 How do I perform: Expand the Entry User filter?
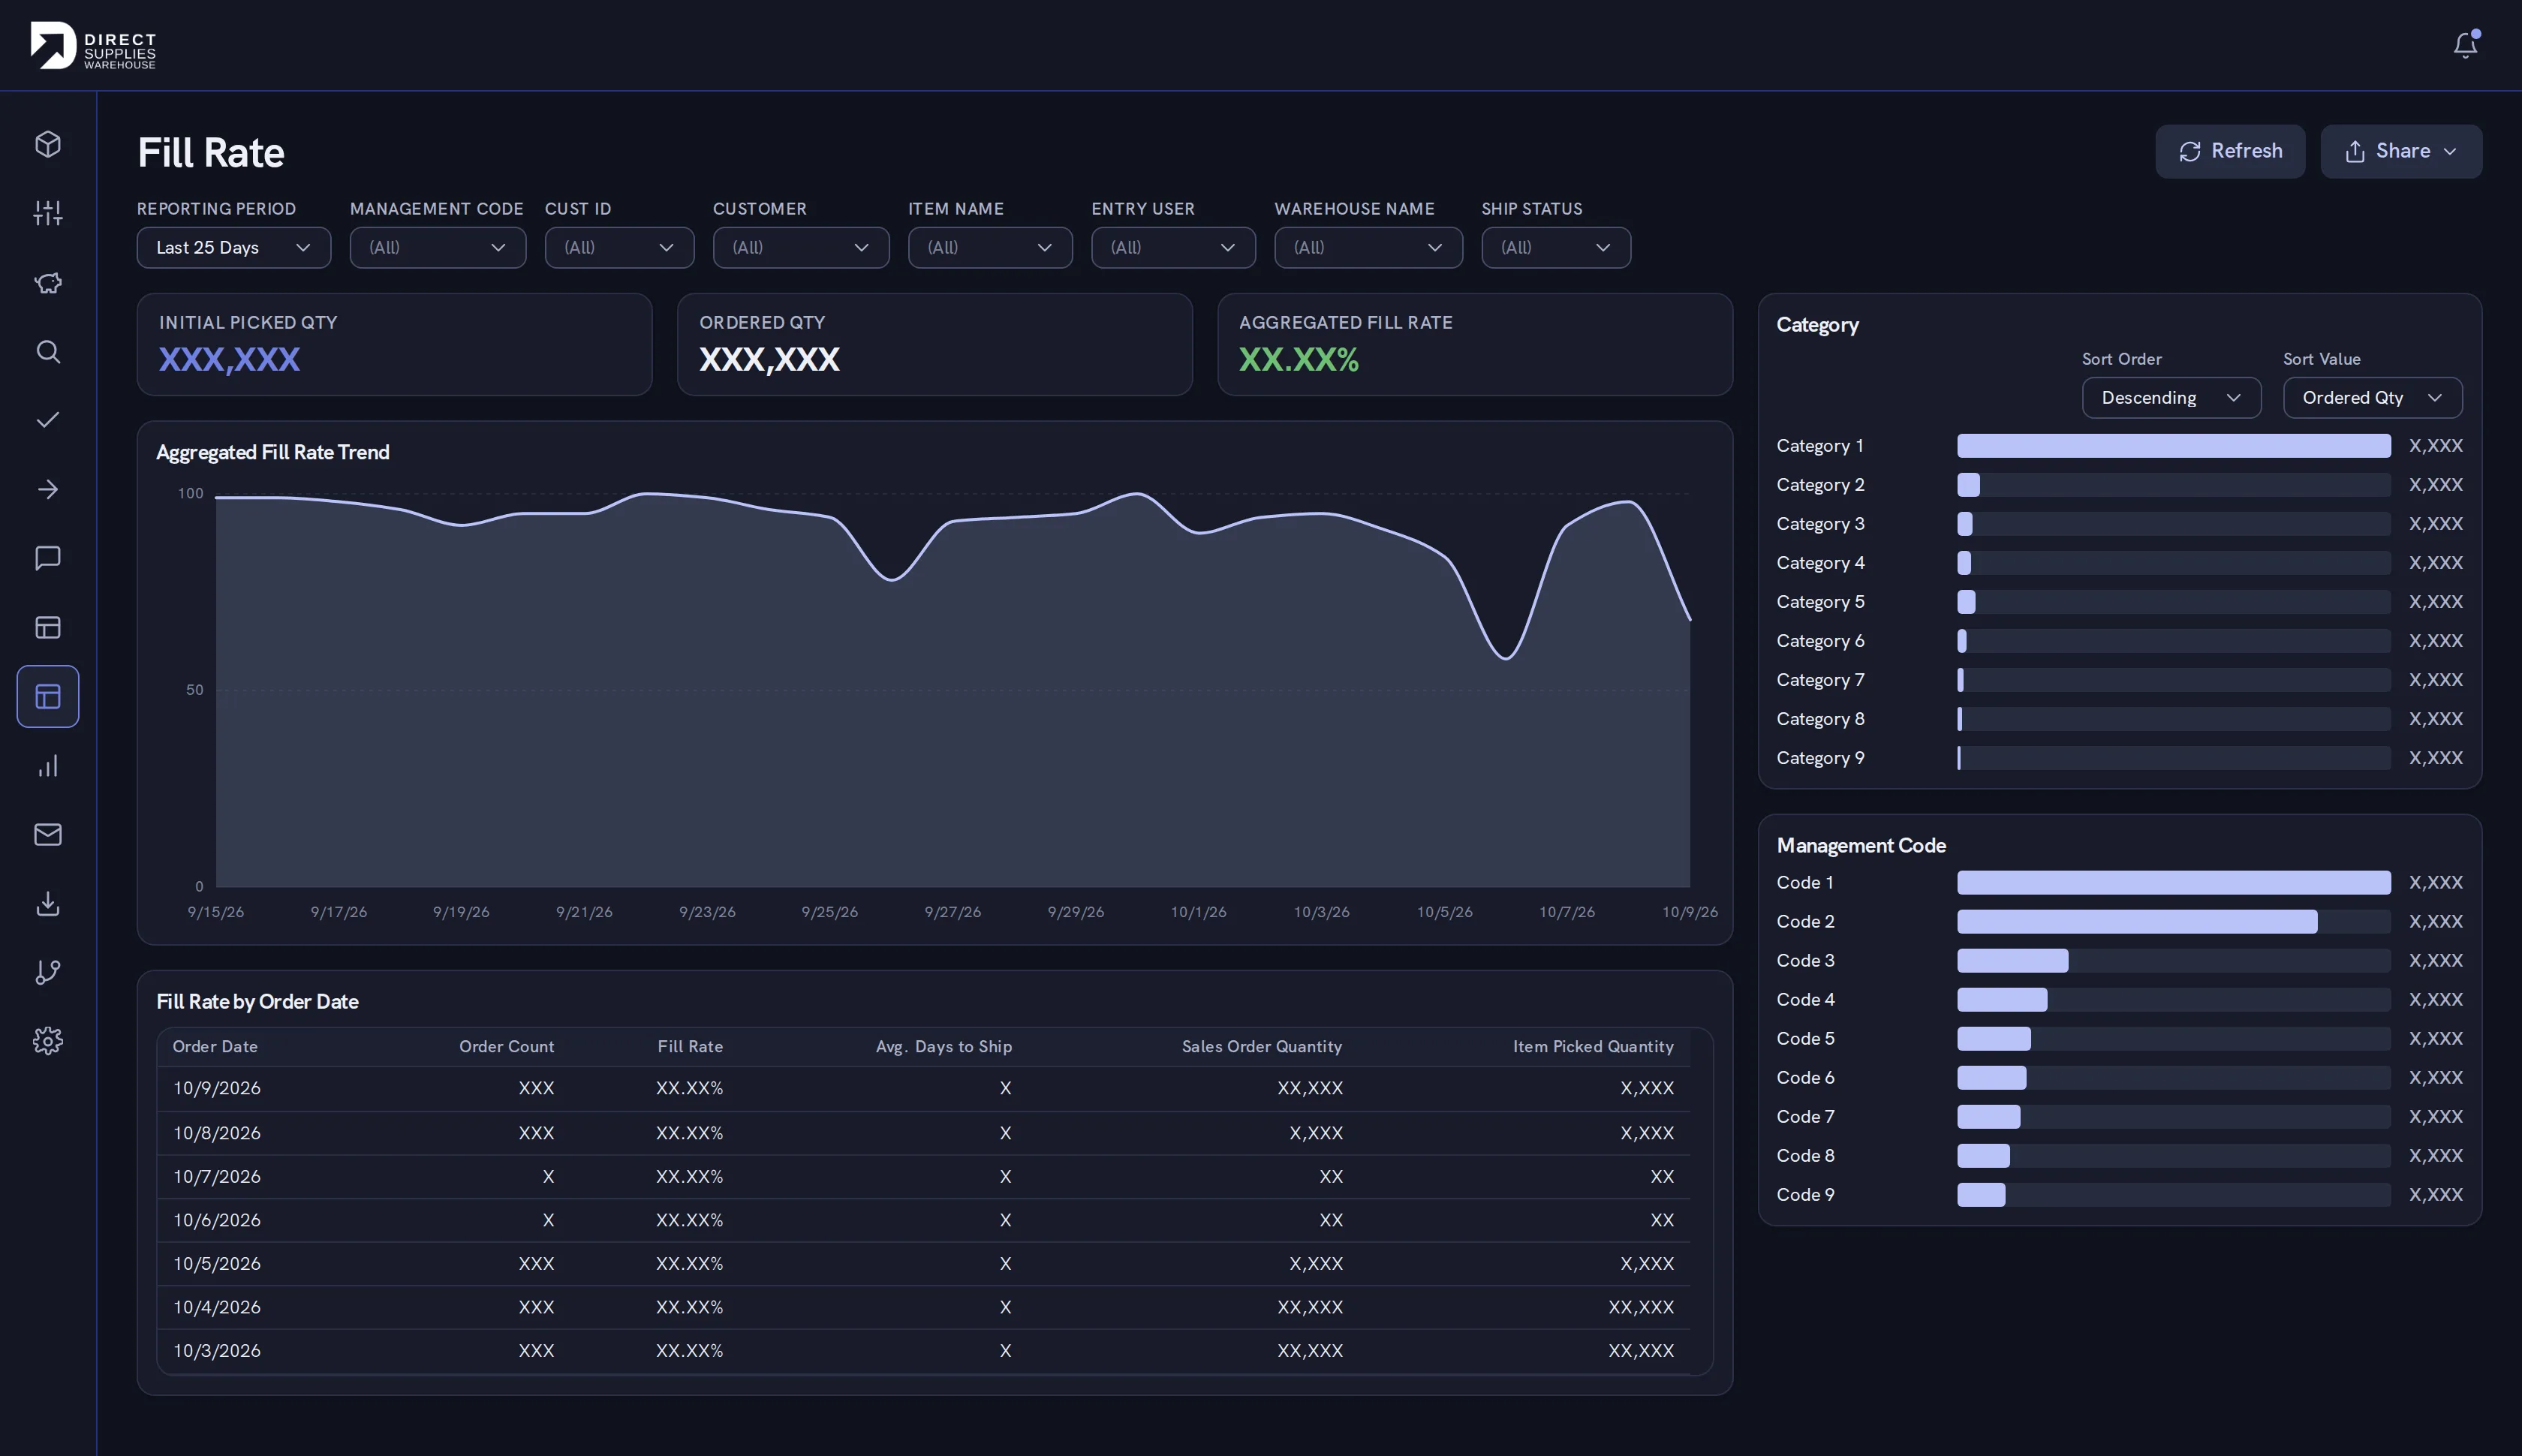(1173, 247)
